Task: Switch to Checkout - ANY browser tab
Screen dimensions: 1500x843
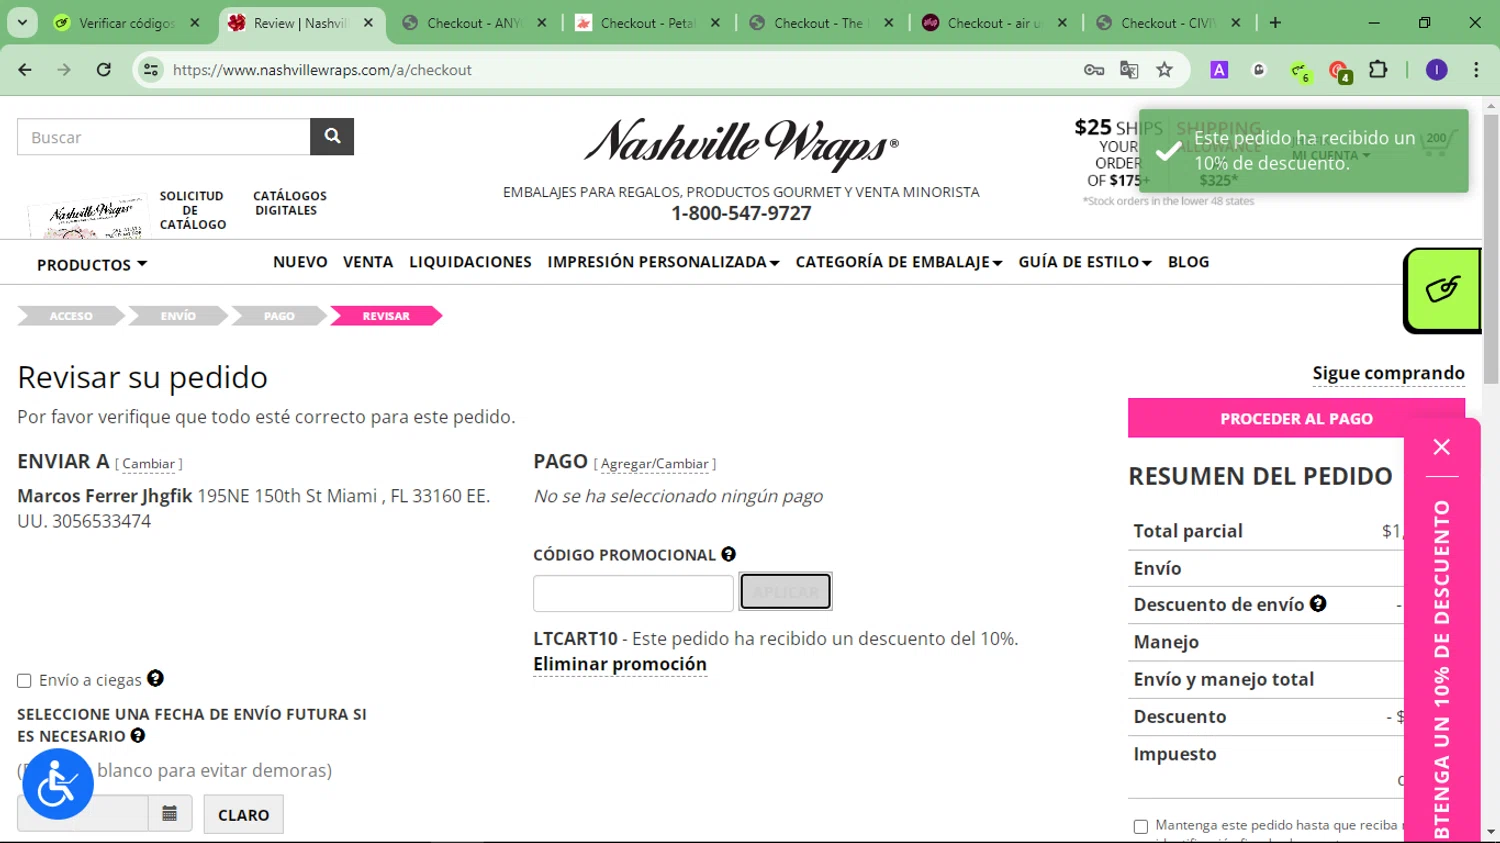Action: (474, 23)
